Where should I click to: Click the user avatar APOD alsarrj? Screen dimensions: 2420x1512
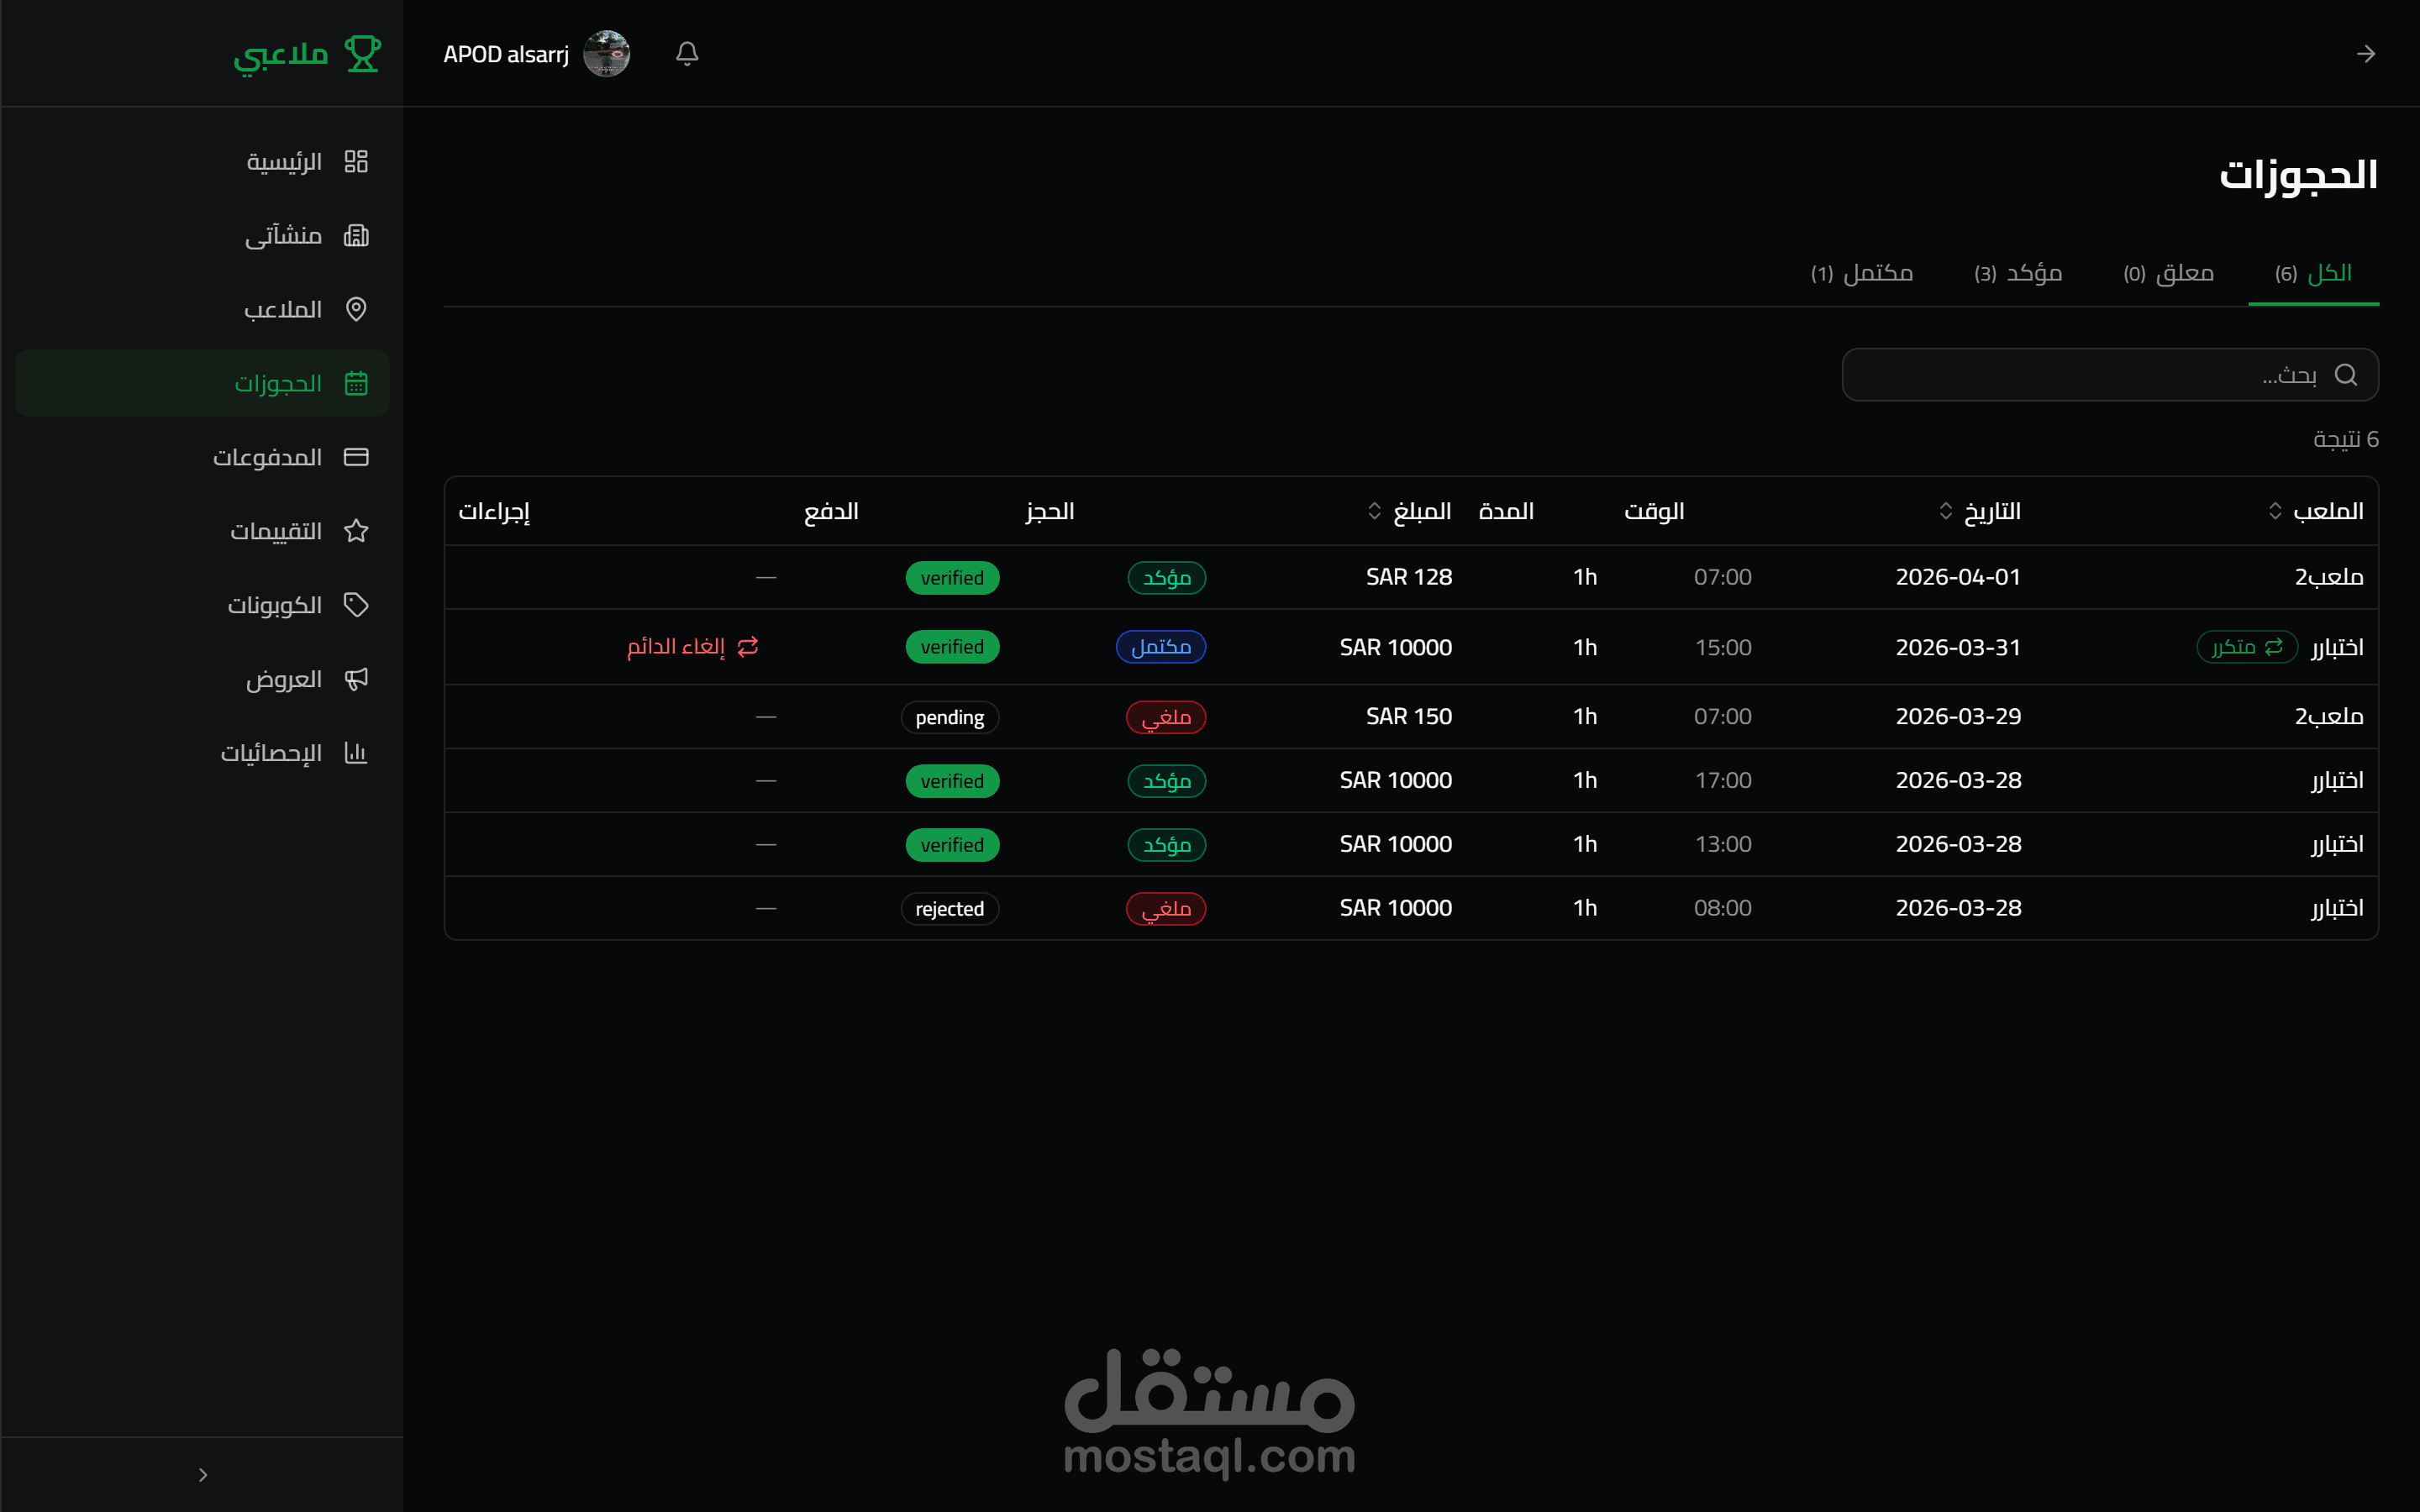606,53
